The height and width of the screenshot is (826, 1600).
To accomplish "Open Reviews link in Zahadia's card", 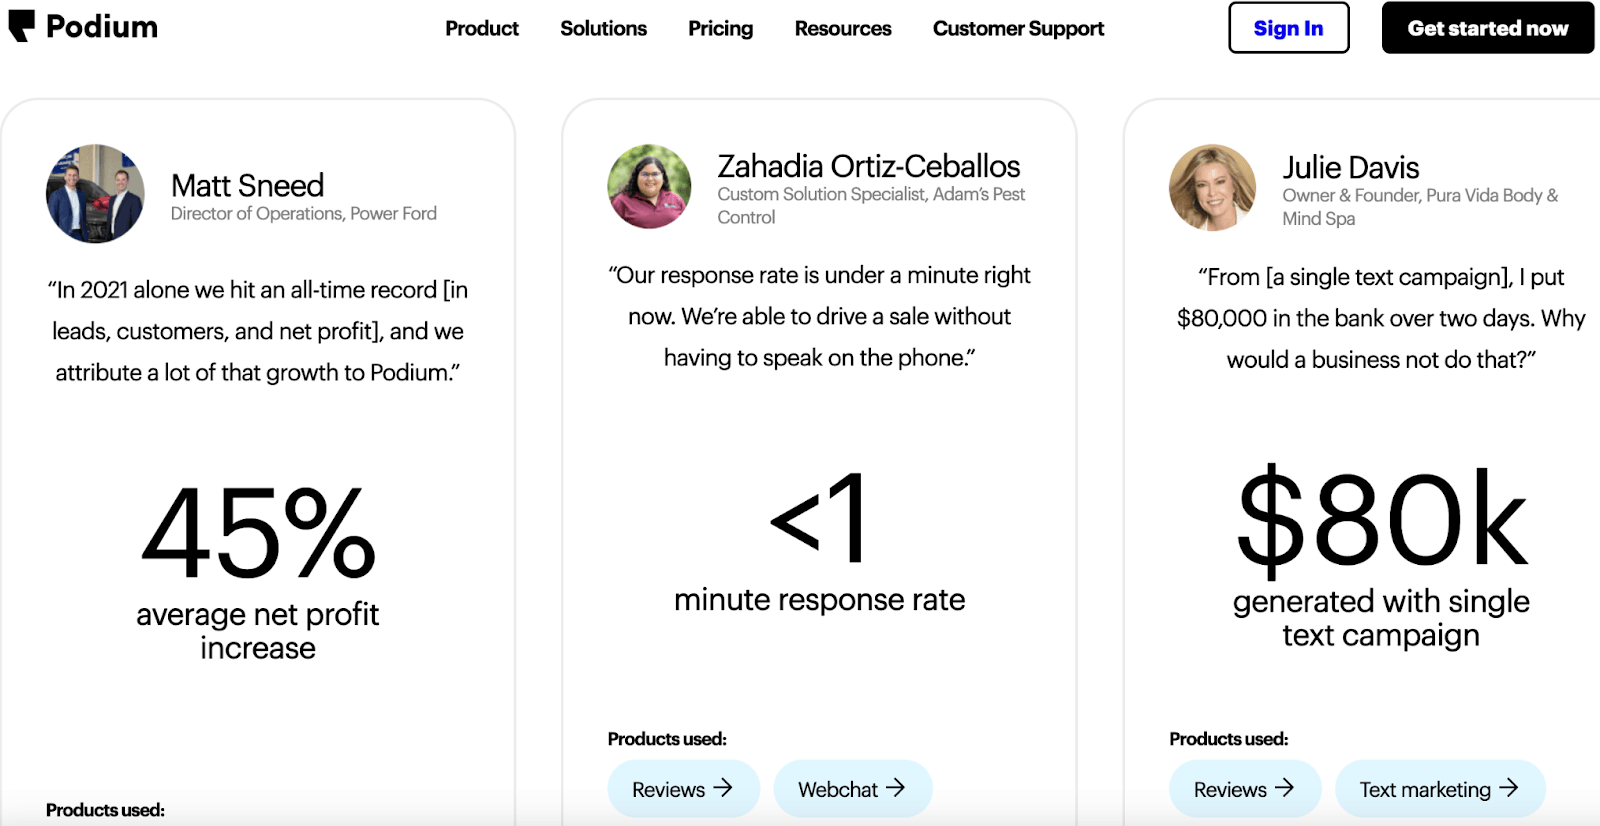I will pos(669,790).
